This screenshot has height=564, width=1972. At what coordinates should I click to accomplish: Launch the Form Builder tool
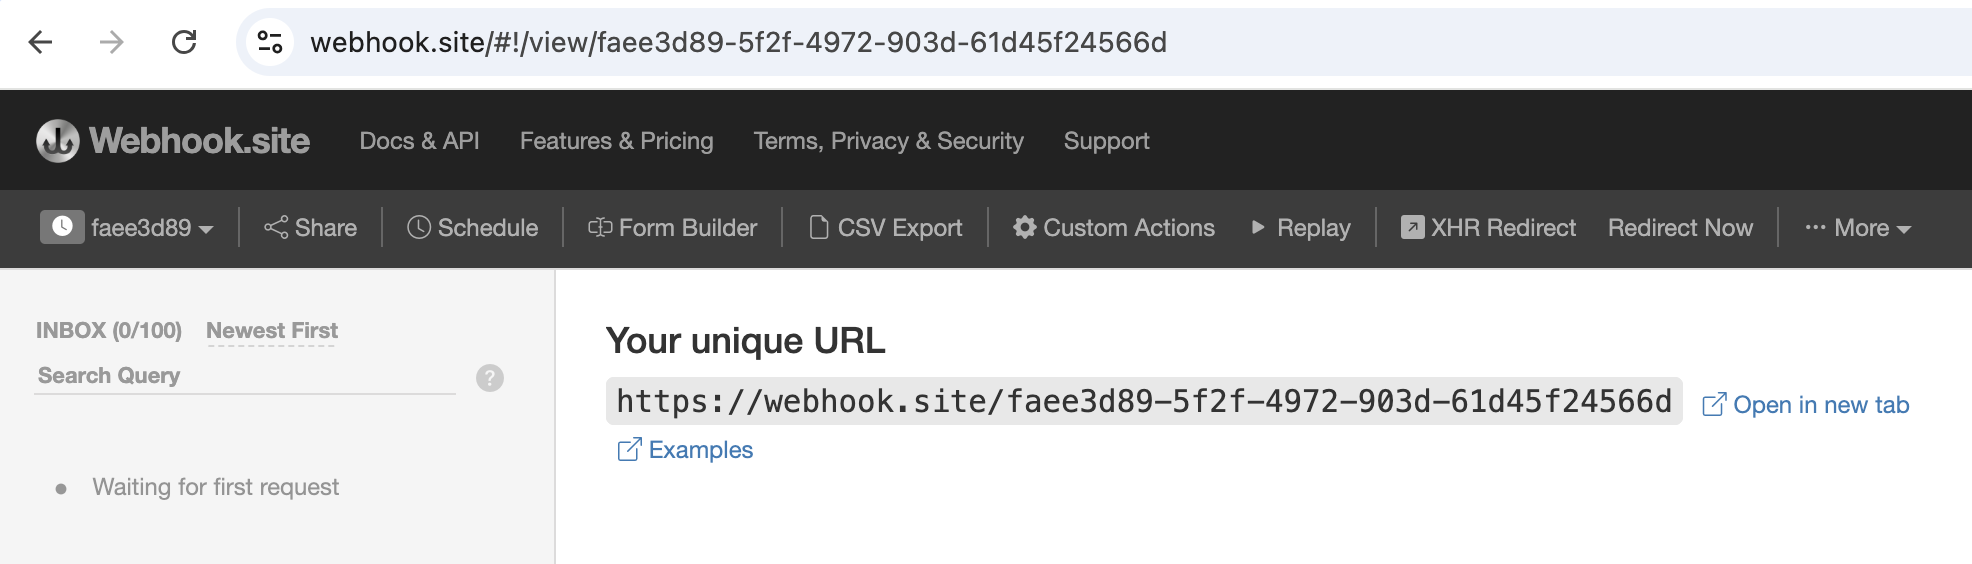[x=672, y=228]
